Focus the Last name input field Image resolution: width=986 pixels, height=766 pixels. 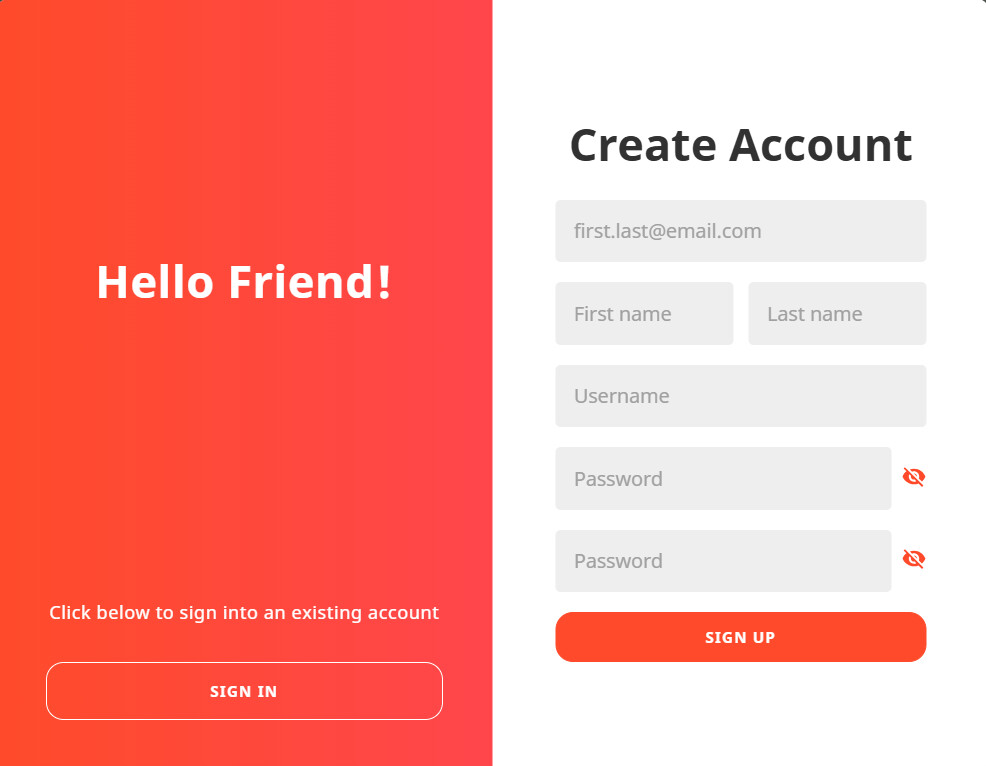click(837, 314)
